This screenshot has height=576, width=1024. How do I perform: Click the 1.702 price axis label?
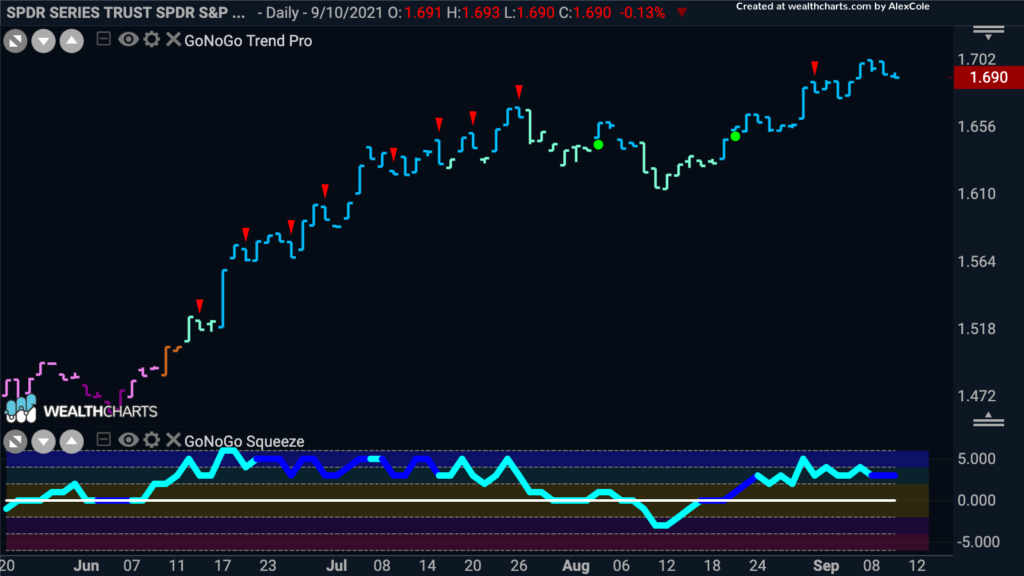976,59
